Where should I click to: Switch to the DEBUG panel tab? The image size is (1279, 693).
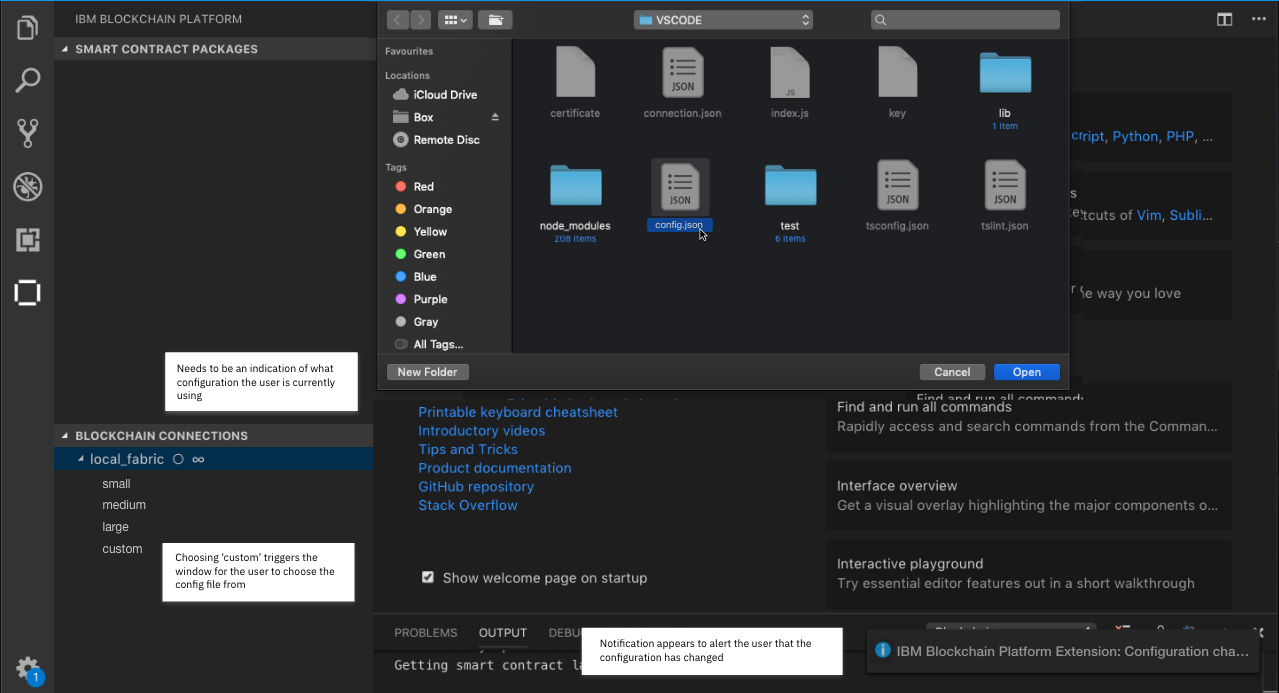coord(566,632)
